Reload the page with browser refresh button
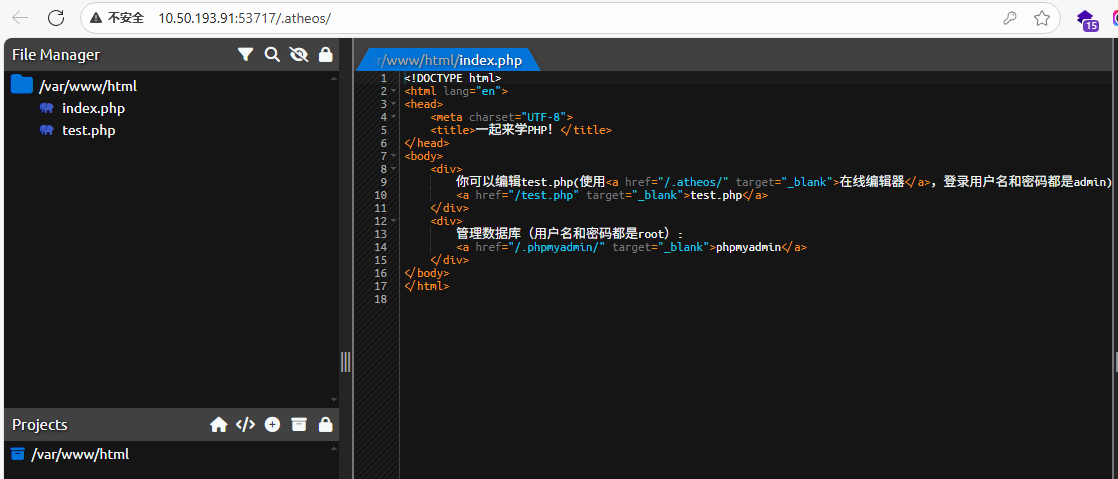This screenshot has width=1118, height=479. 56,18
